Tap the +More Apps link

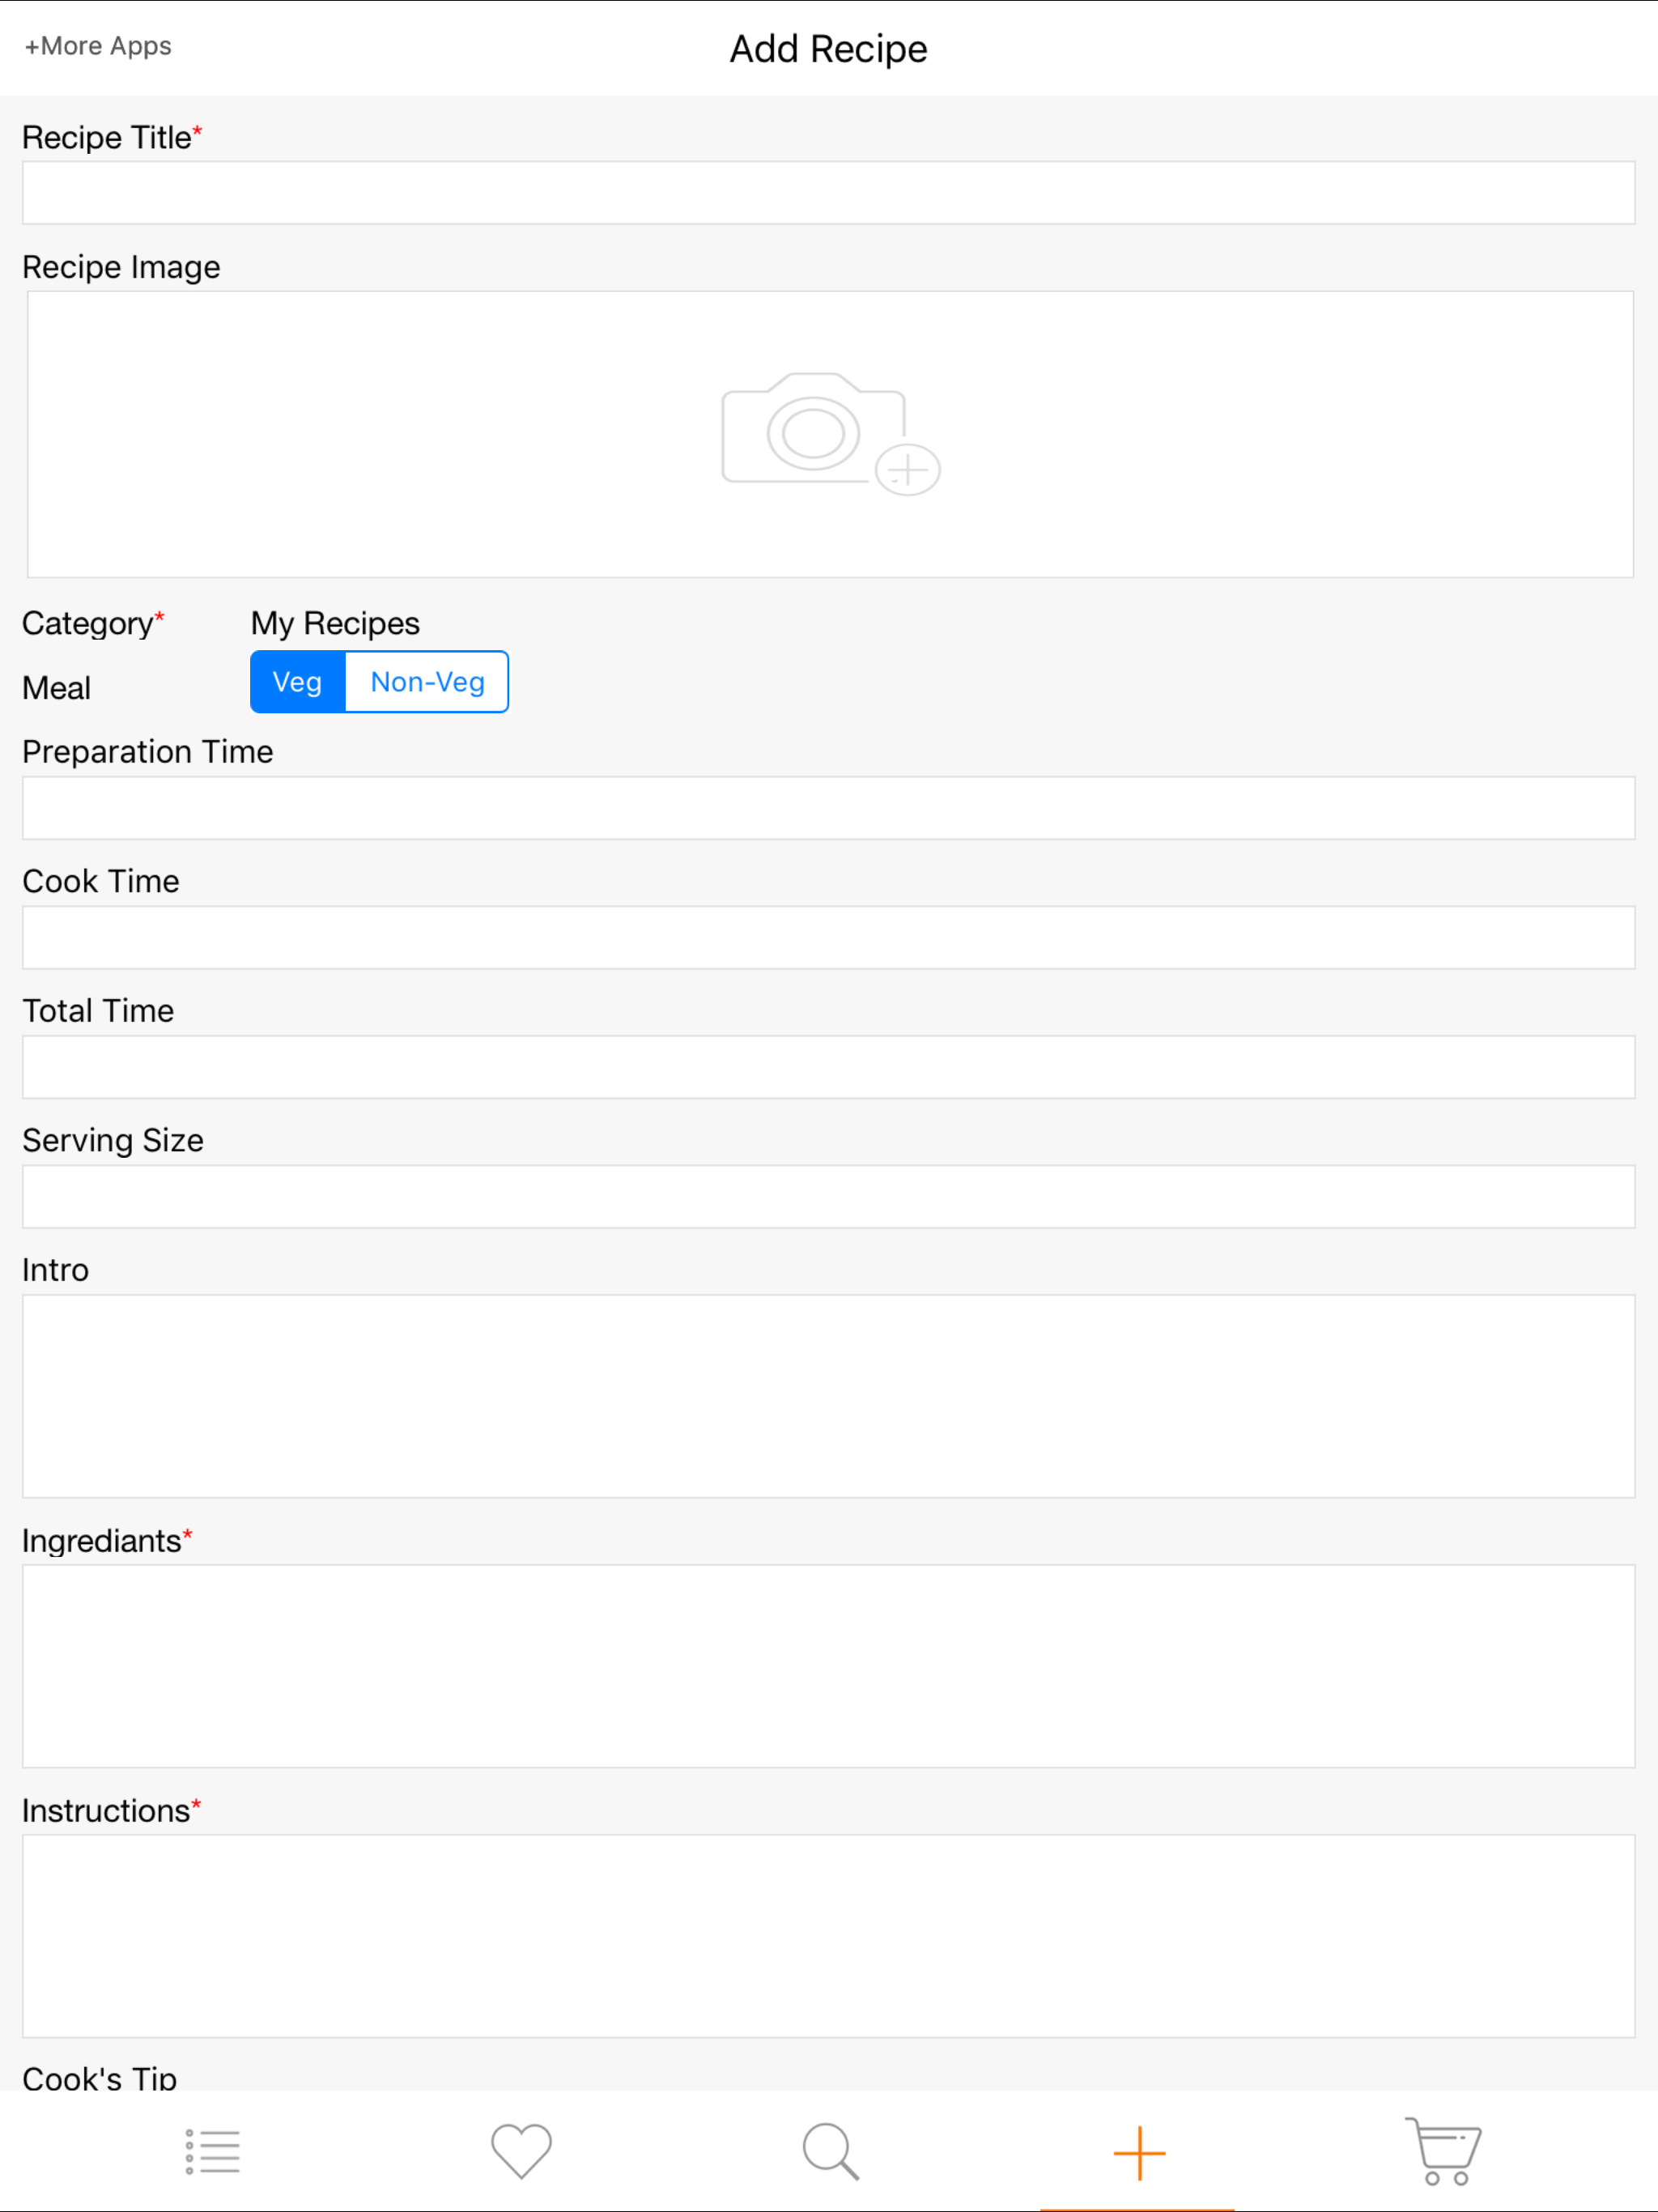tap(98, 46)
